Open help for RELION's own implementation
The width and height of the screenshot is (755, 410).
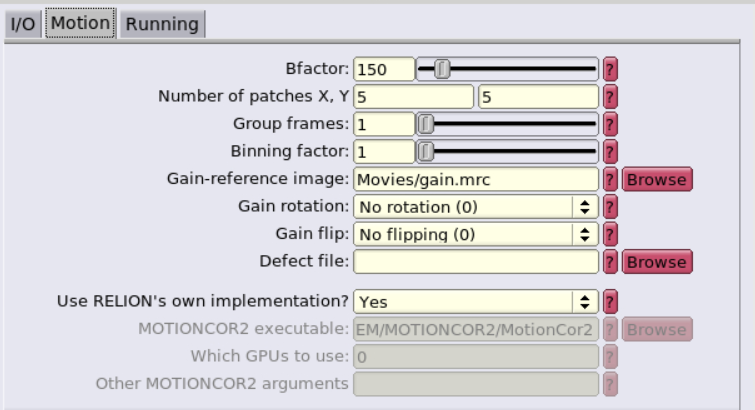pyautogui.click(x=610, y=302)
